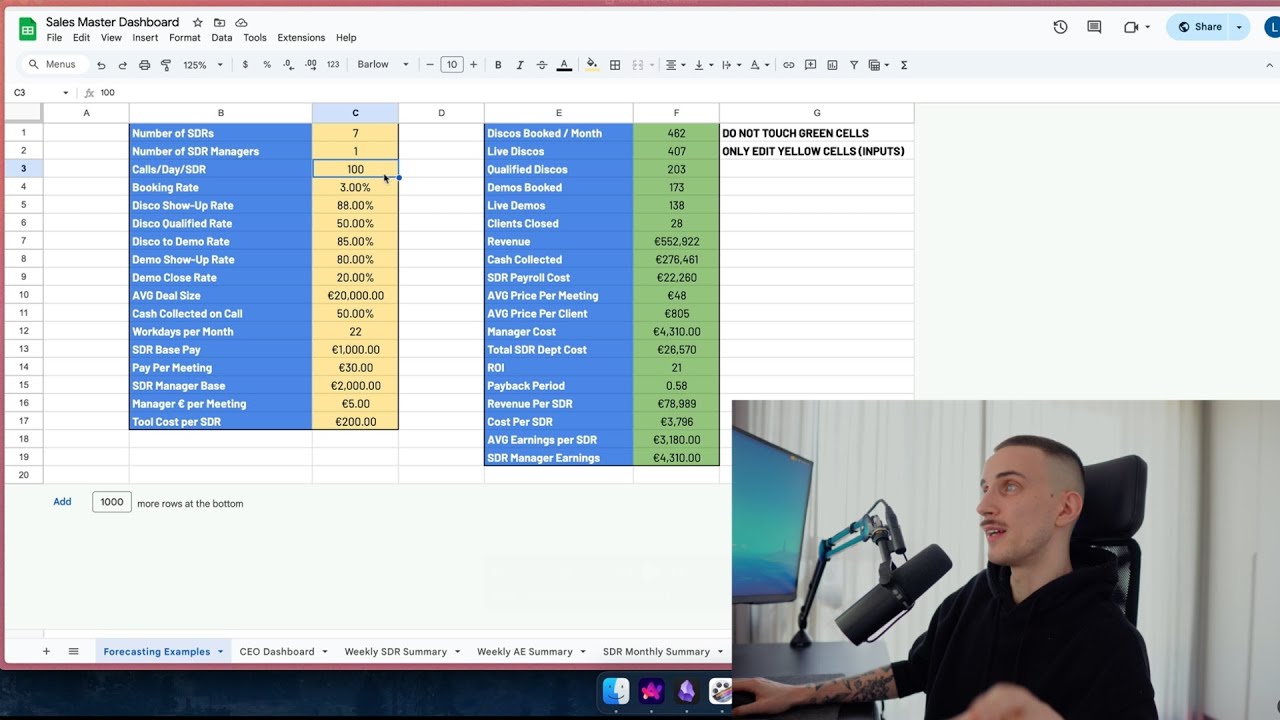1280x720 pixels.
Task: Click Add rows link
Action: (62, 502)
